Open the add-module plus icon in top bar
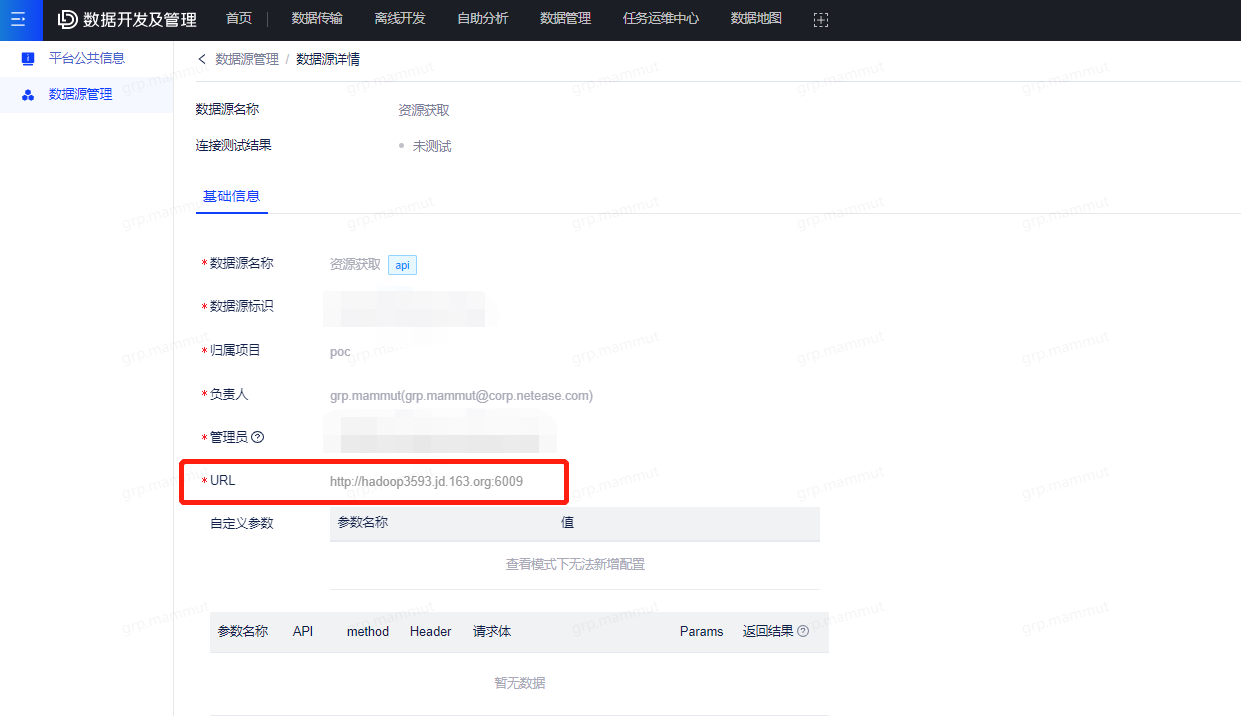The height and width of the screenshot is (716, 1241). tap(821, 19)
